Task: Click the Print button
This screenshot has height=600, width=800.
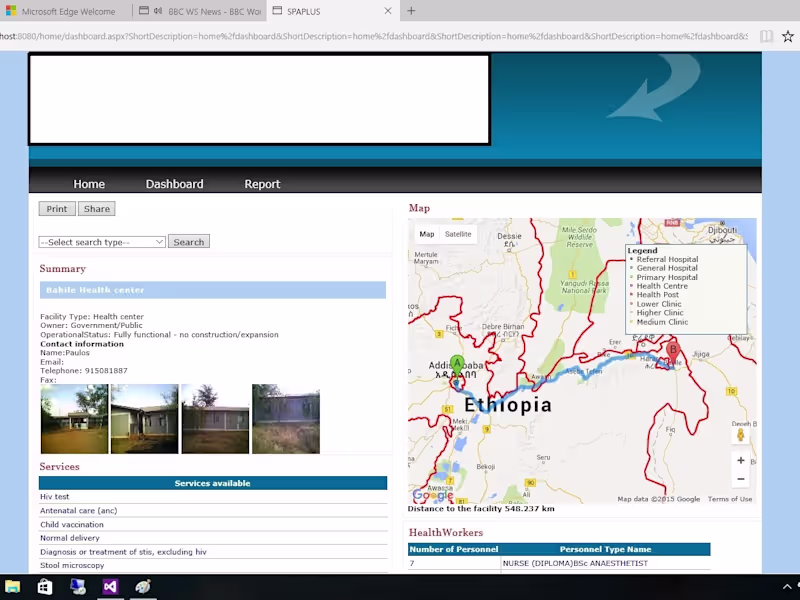Action: point(57,209)
